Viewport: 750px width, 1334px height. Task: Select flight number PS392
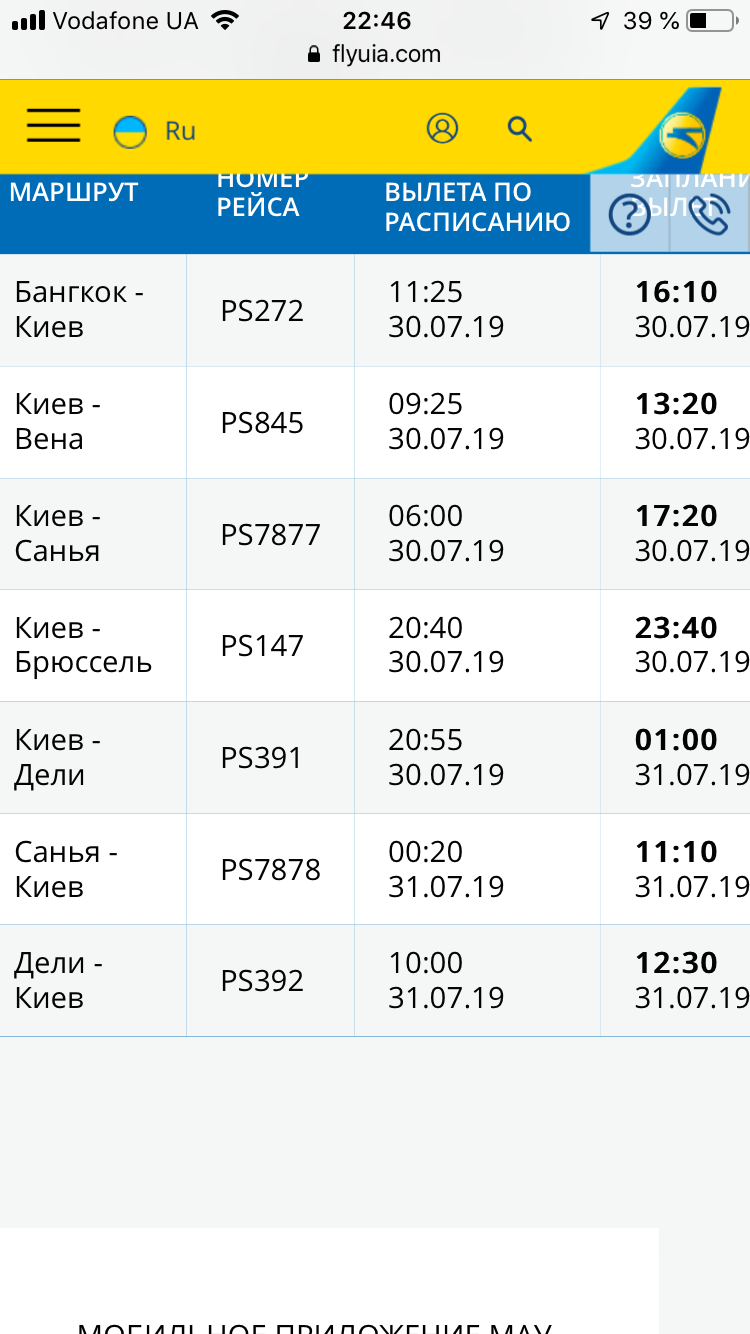click(x=262, y=981)
